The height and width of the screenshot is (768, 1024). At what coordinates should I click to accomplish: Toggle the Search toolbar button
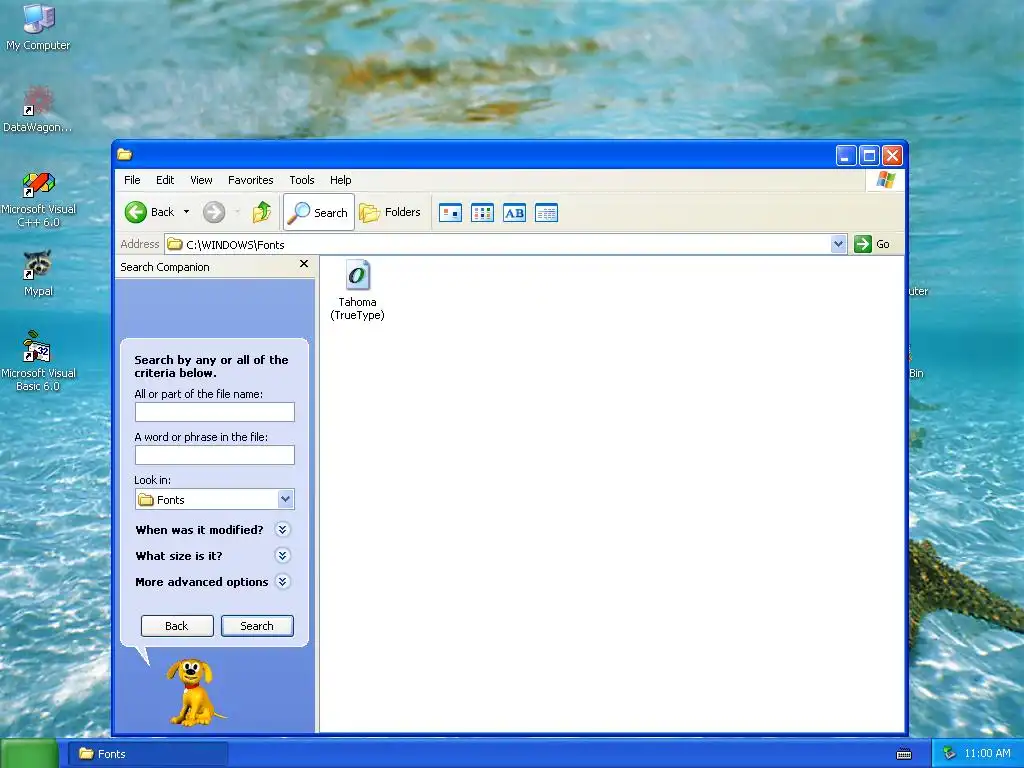(x=319, y=212)
